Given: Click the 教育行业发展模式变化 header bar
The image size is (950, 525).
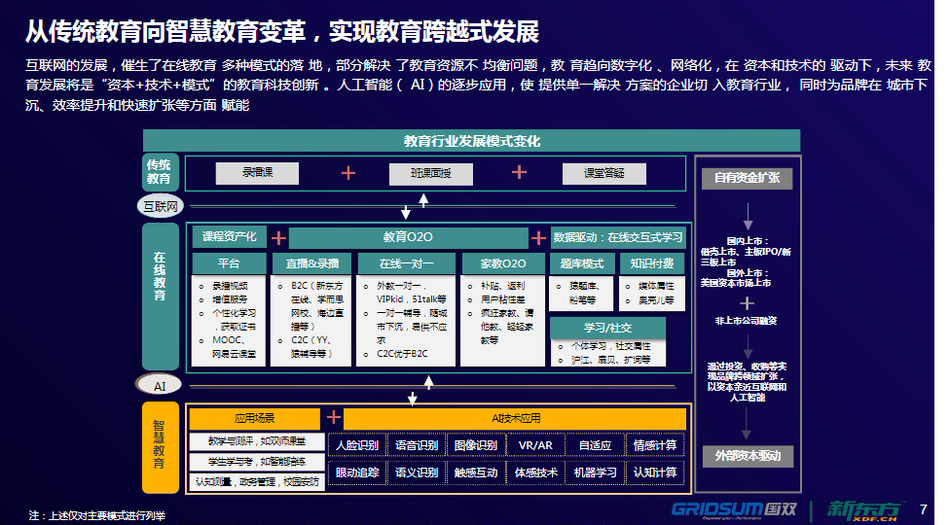Looking at the screenshot, I should coord(471,141).
